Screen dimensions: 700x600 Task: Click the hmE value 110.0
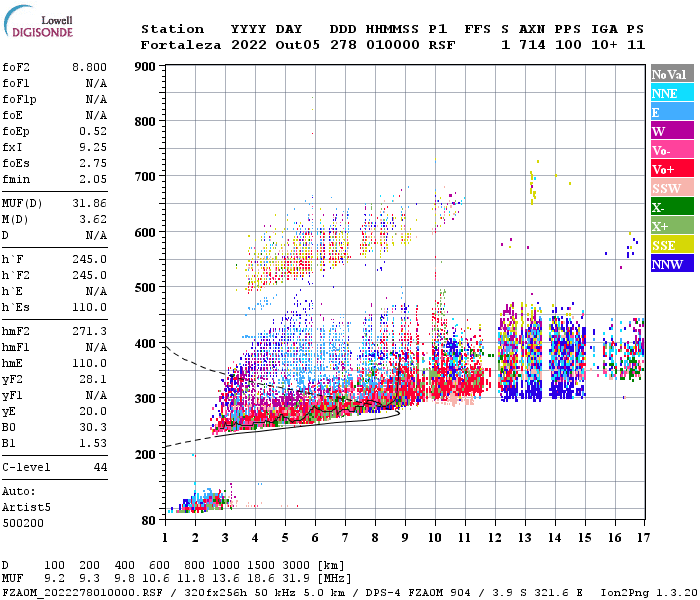(89, 363)
